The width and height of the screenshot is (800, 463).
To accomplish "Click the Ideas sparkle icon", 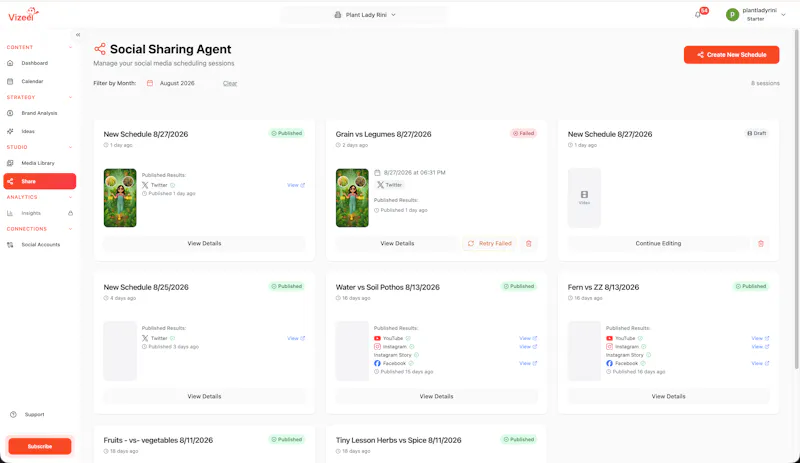I will (x=10, y=131).
